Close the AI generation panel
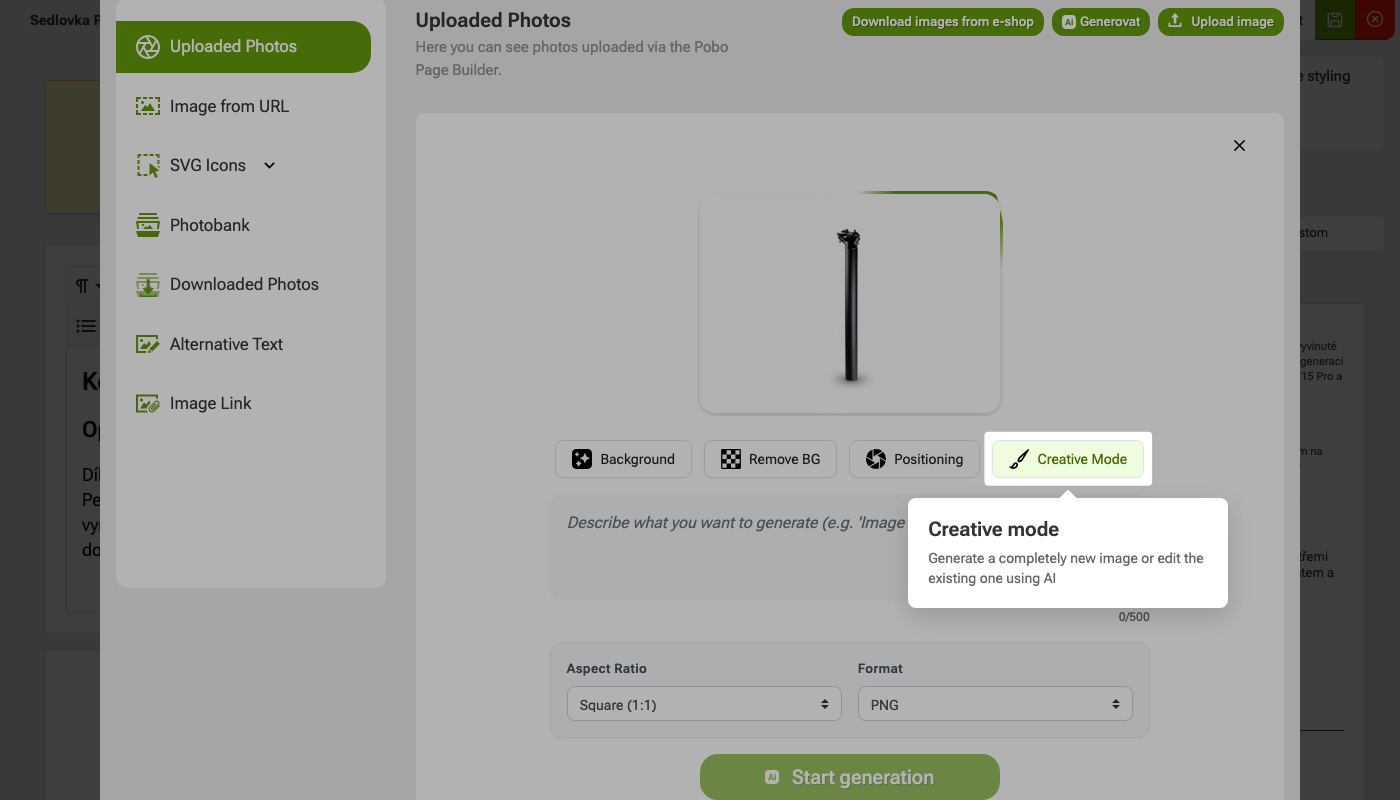Viewport: 1400px width, 800px height. coord(1239,146)
